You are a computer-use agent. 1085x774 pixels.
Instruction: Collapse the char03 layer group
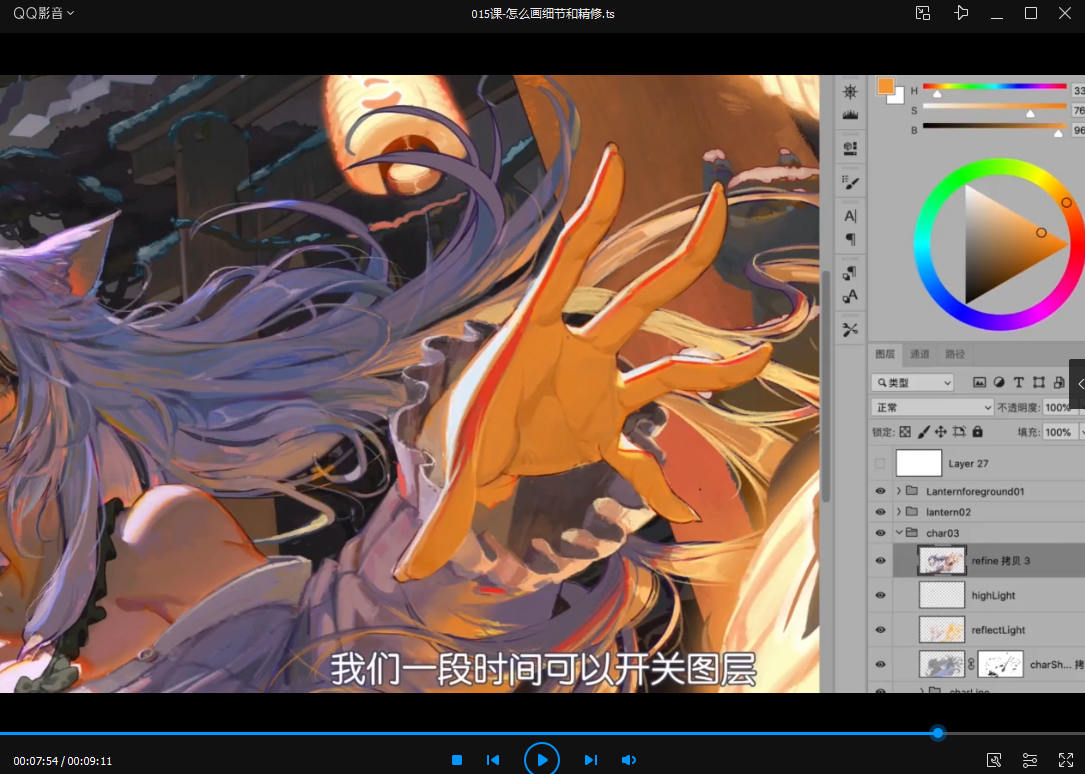(x=898, y=533)
